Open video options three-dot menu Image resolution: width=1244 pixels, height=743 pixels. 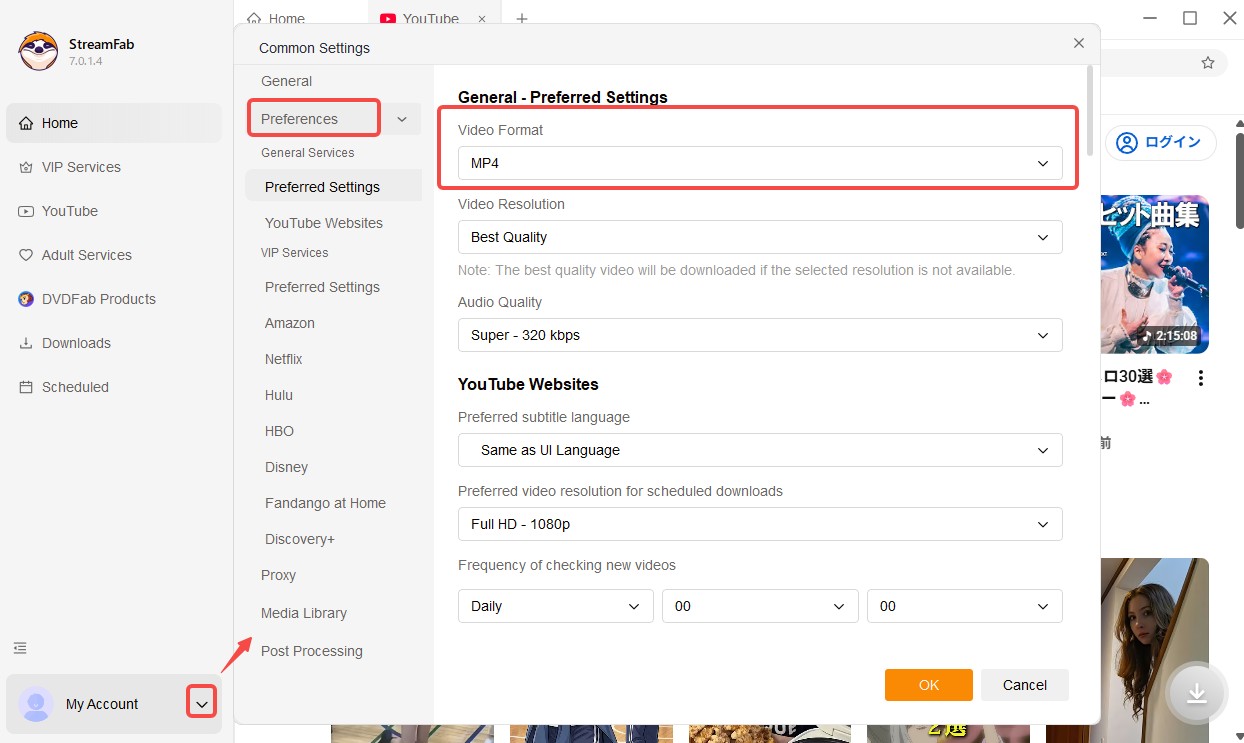(x=1200, y=378)
